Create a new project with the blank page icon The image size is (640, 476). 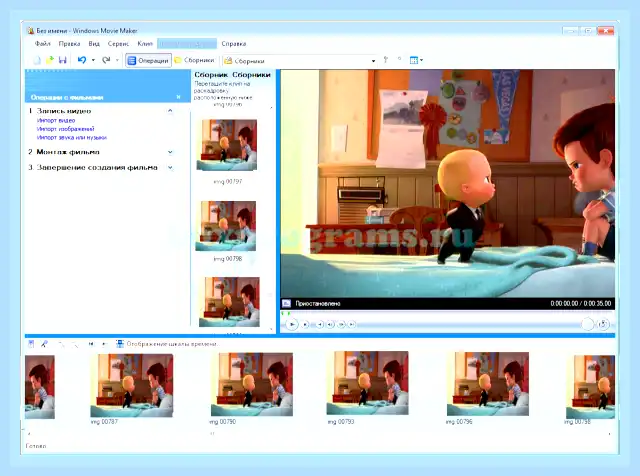(37, 60)
